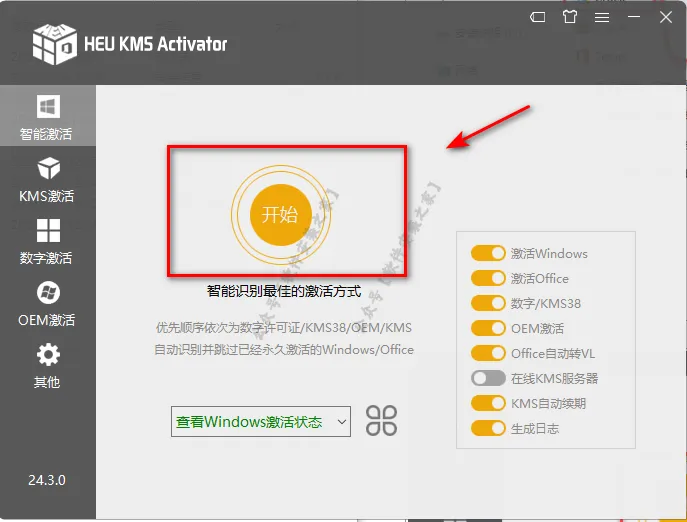The image size is (687, 522).
Task: Click the orange 开始 start button
Action: [280, 214]
